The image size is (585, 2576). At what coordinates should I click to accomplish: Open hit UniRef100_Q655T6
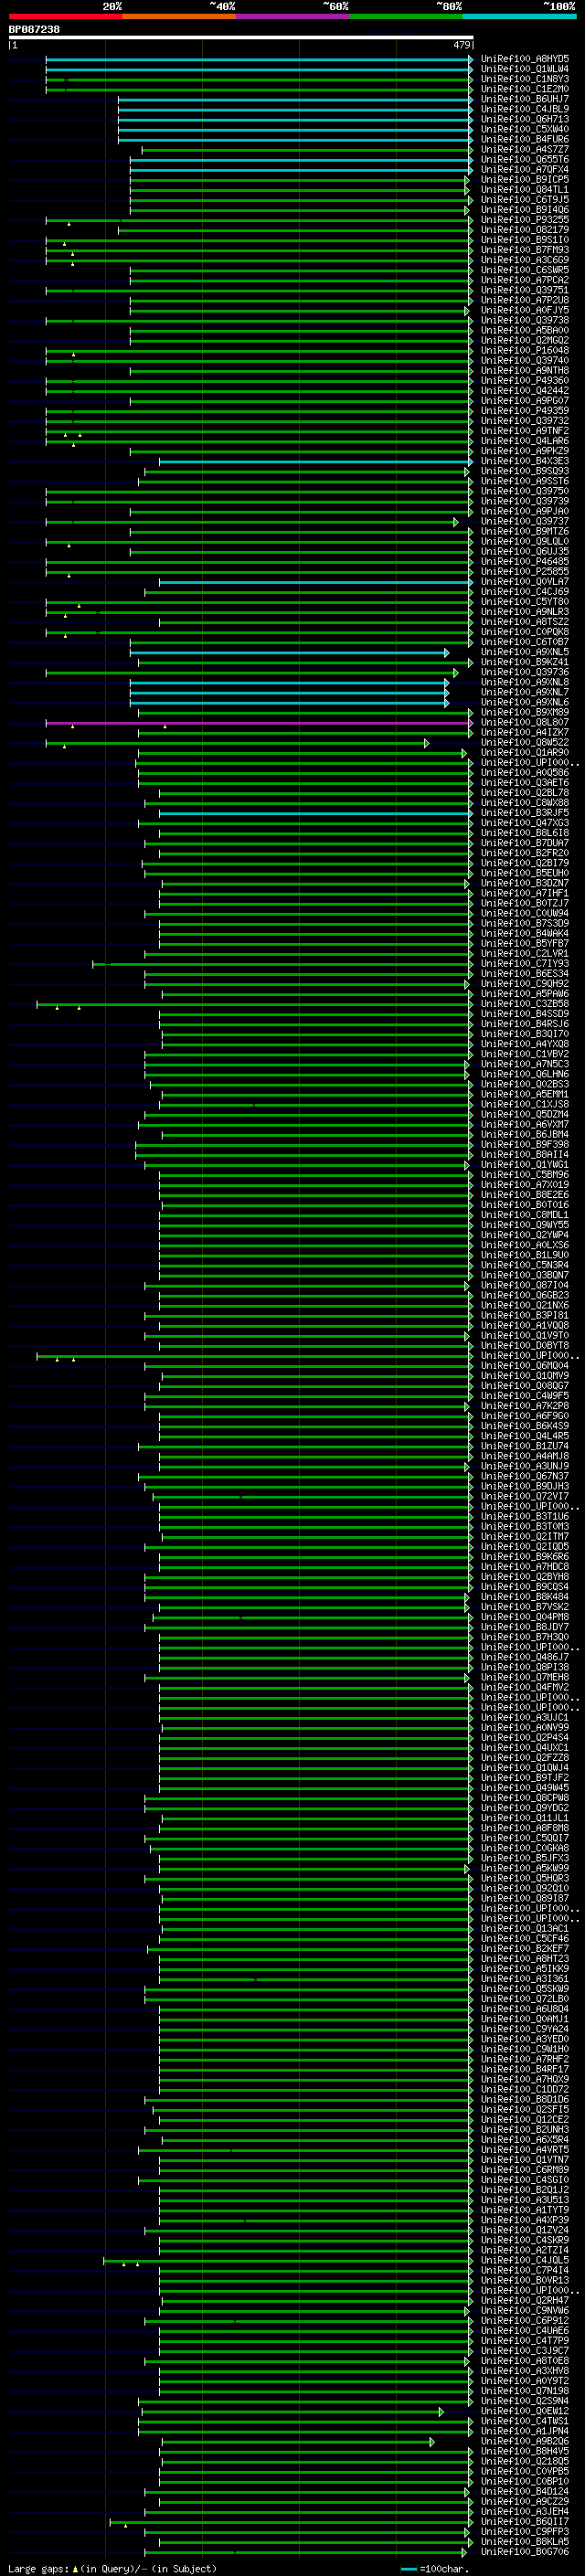click(x=525, y=159)
